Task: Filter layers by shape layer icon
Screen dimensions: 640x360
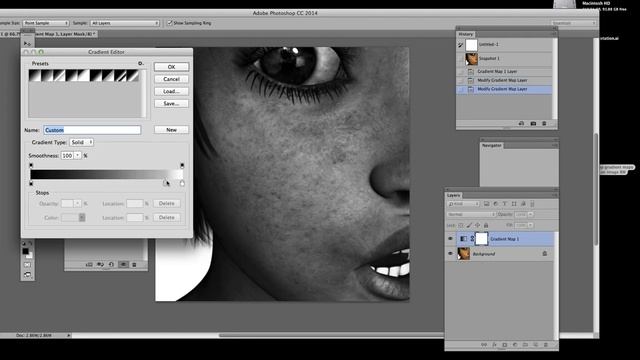Action: click(x=514, y=204)
